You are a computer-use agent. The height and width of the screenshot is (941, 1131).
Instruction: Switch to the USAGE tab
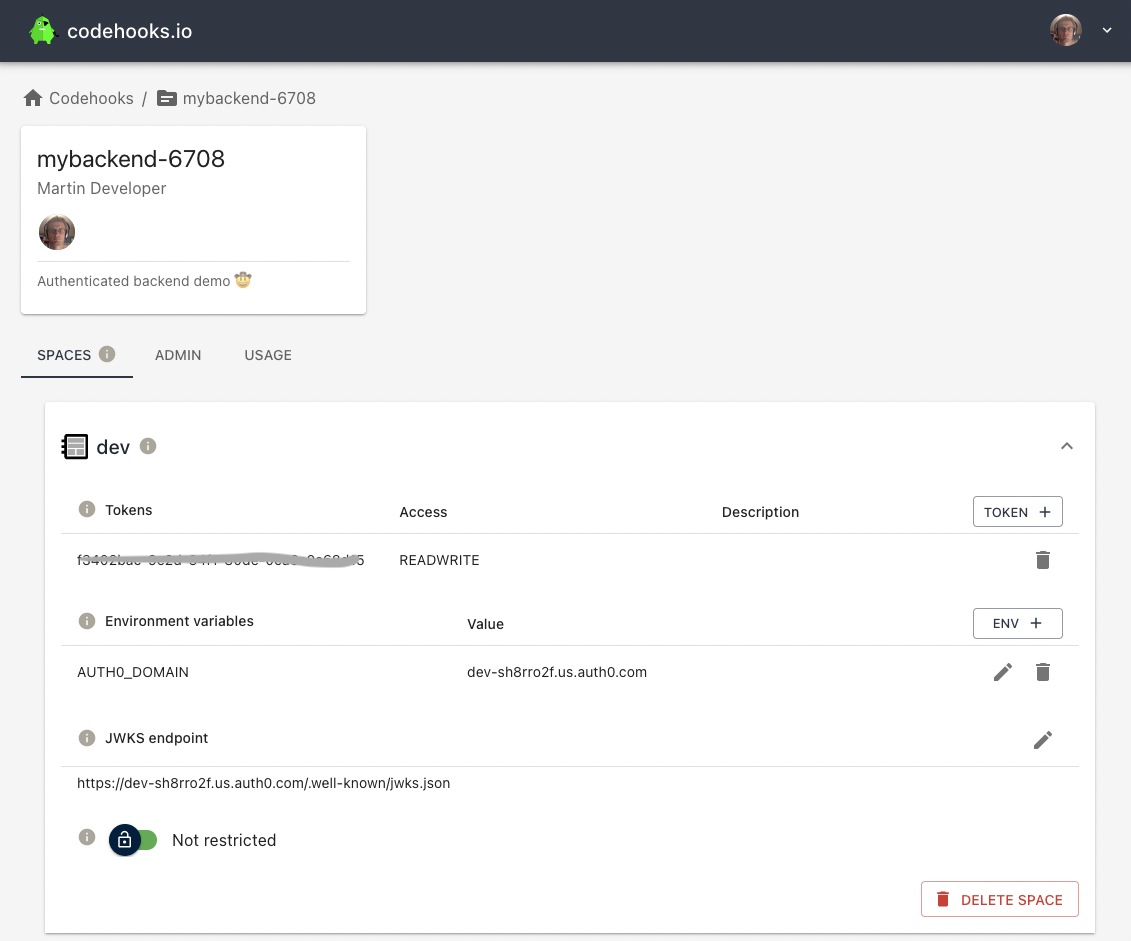pos(268,355)
